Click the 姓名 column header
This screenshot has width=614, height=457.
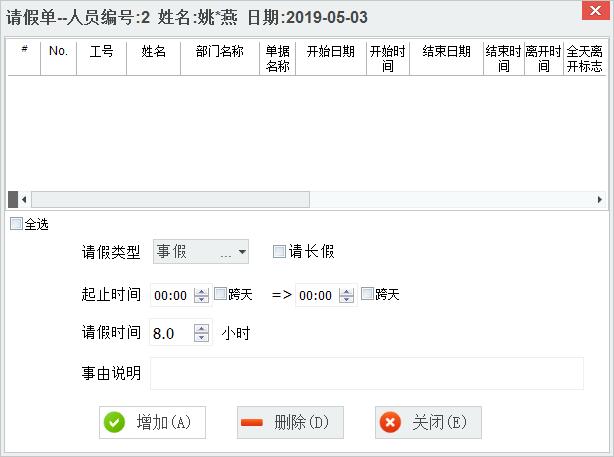(x=154, y=58)
